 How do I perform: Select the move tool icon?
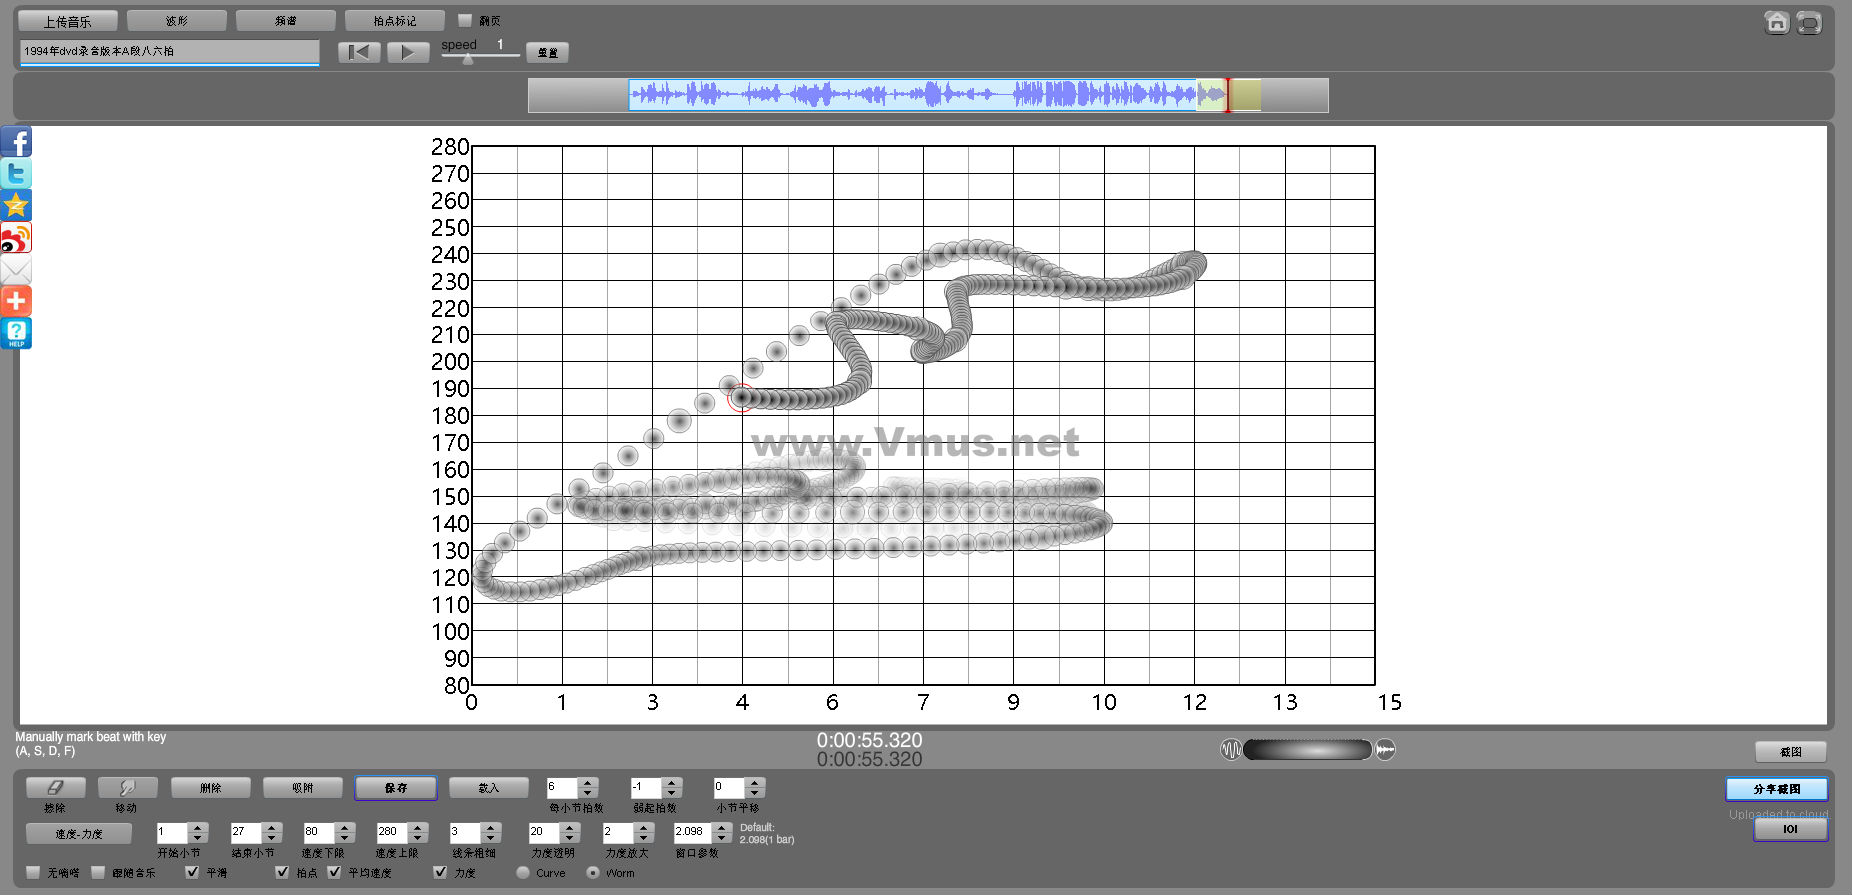127,788
